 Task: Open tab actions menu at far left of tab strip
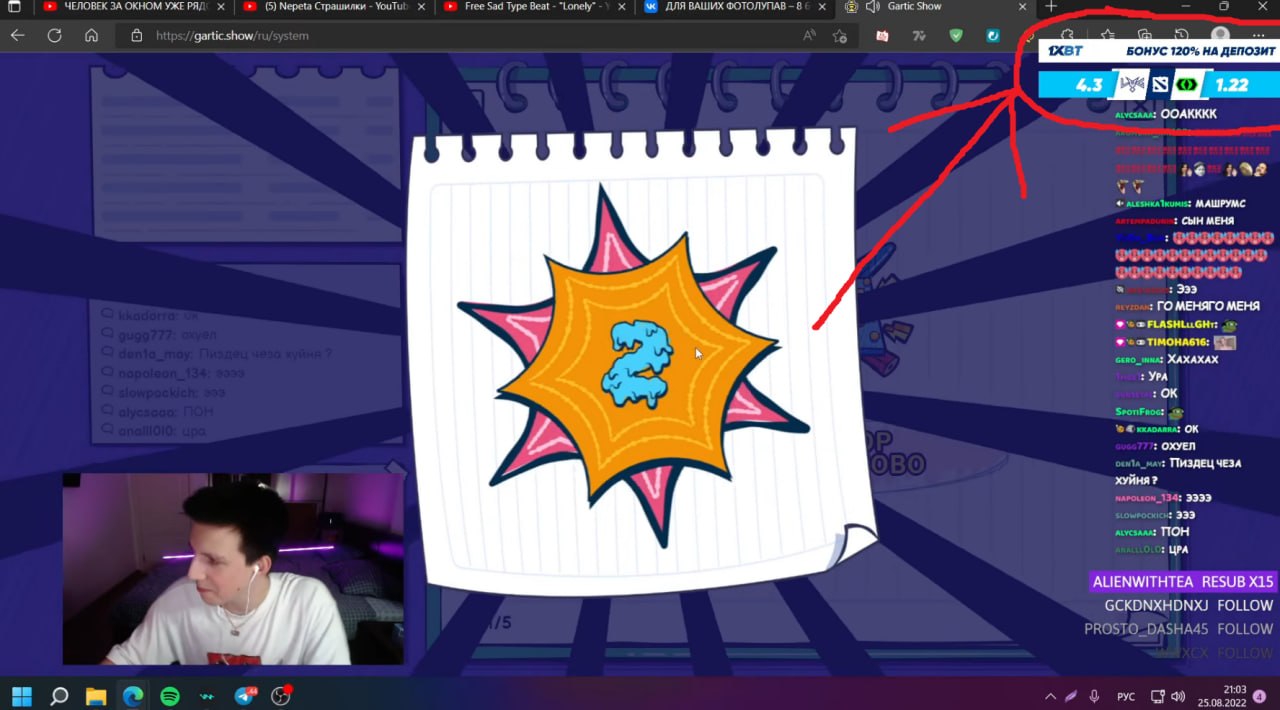(x=14, y=6)
